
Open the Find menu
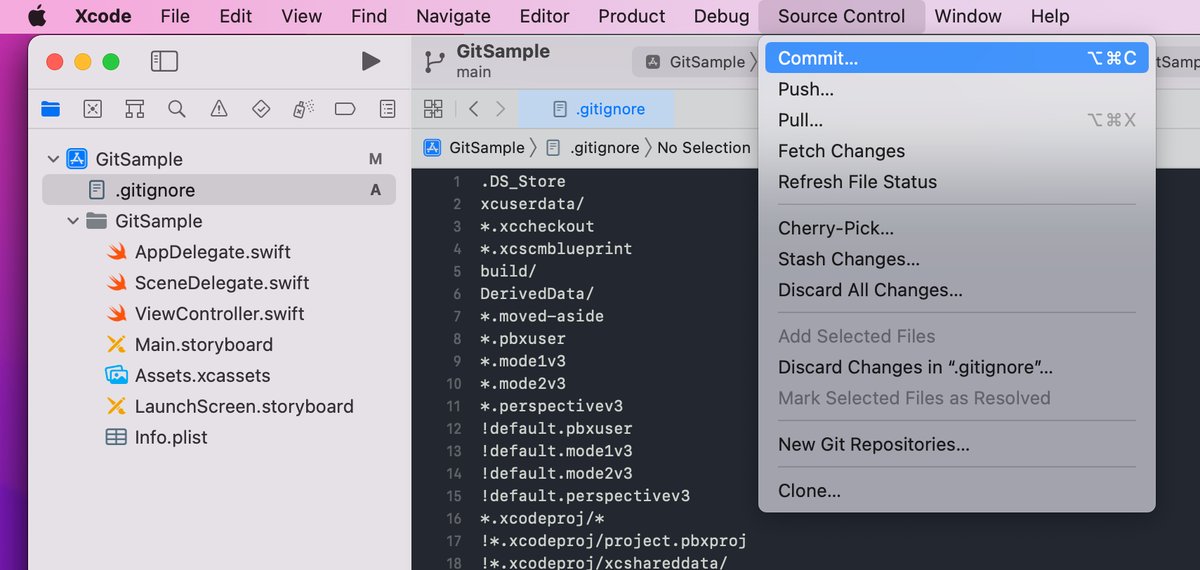pyautogui.click(x=369, y=16)
